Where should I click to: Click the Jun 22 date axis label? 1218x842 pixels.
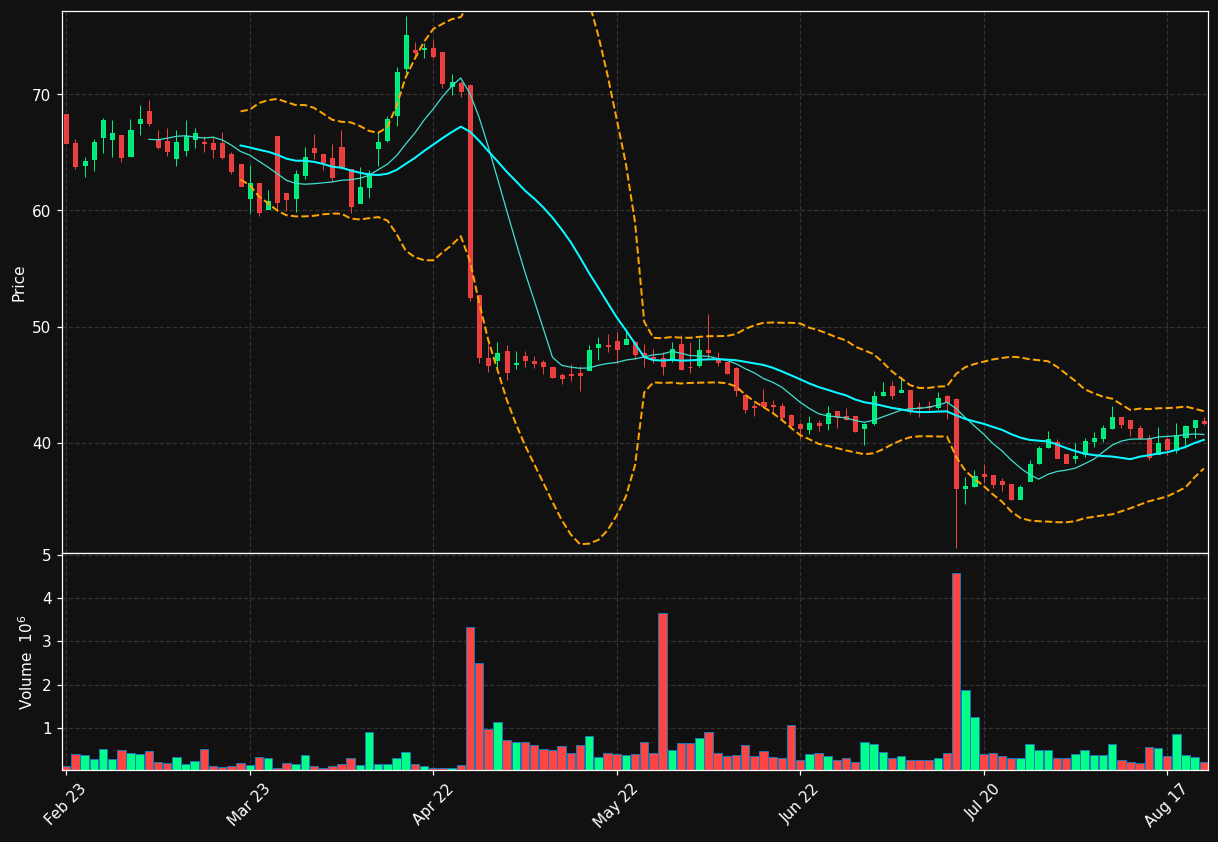point(799,805)
